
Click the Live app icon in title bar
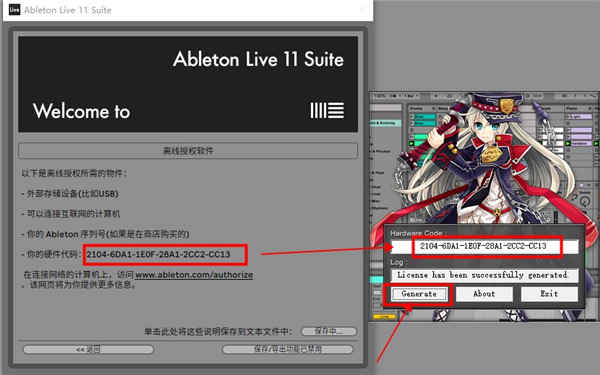pyautogui.click(x=14, y=10)
